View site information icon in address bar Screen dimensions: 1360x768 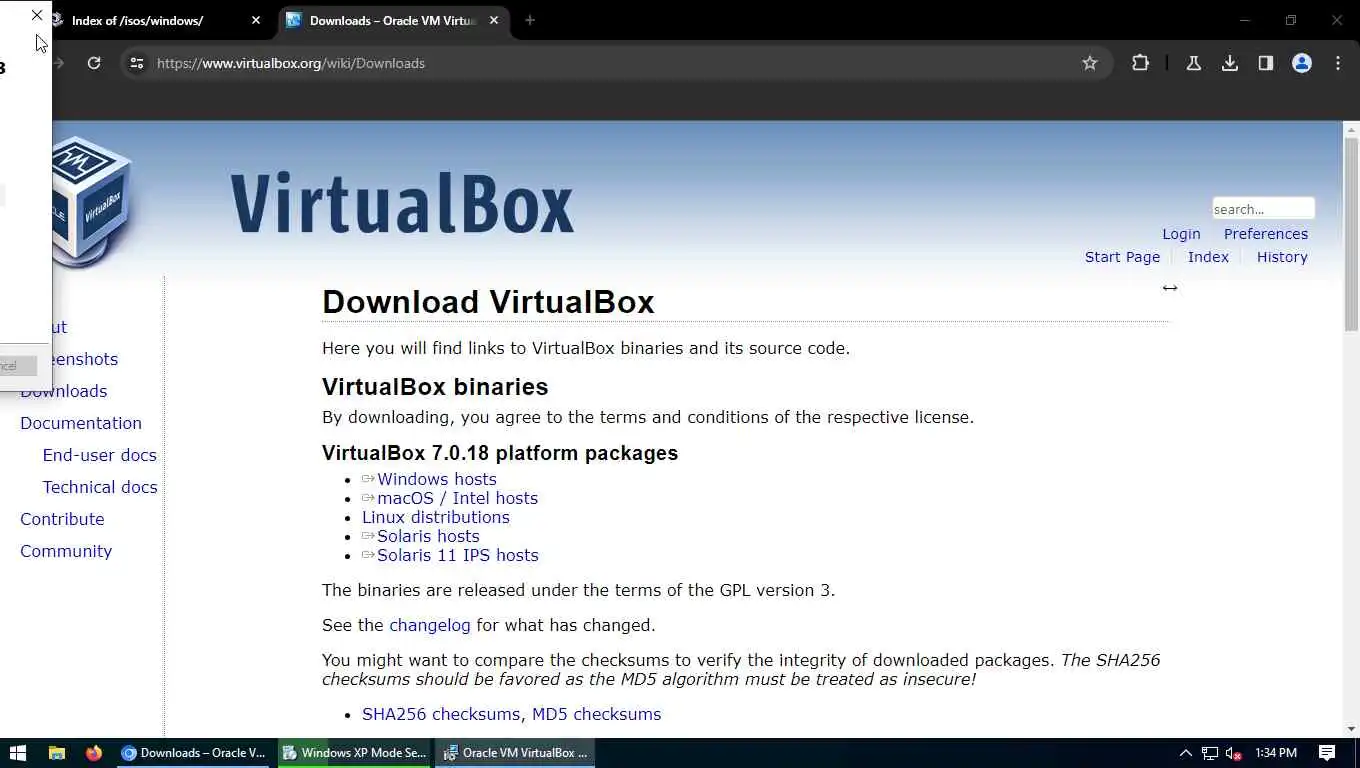tap(137, 63)
